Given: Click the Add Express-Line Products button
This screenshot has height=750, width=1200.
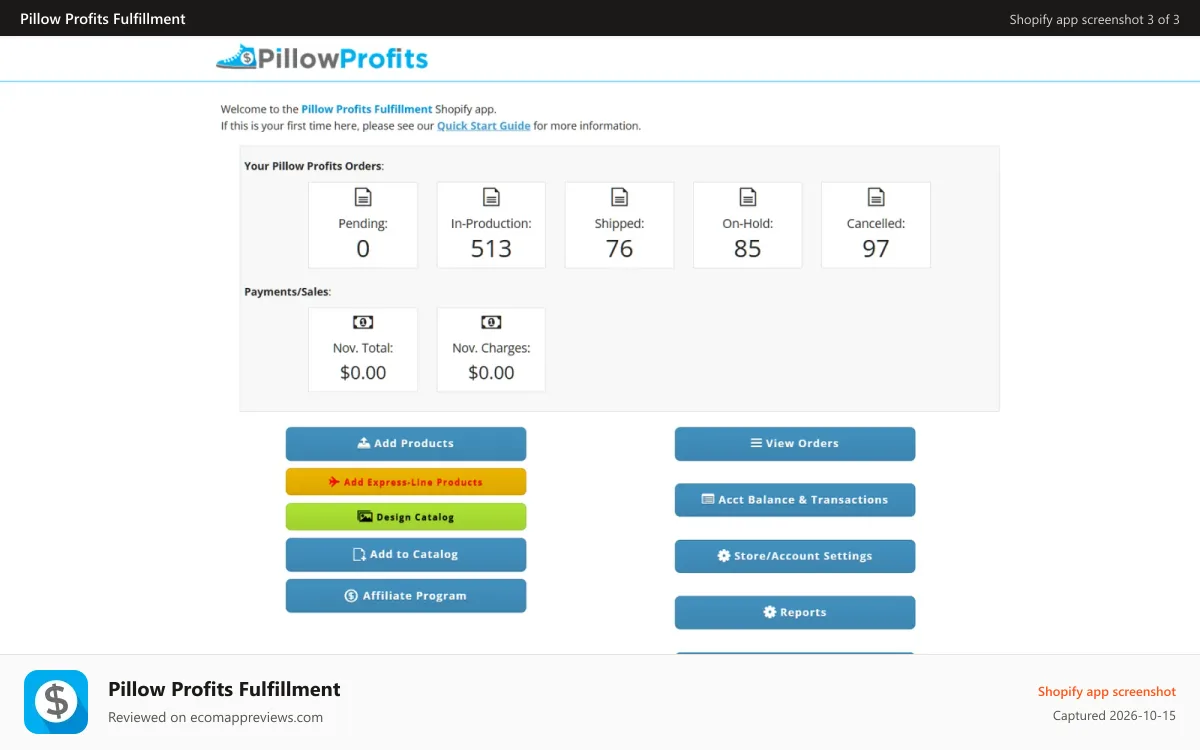Looking at the screenshot, I should [x=406, y=482].
